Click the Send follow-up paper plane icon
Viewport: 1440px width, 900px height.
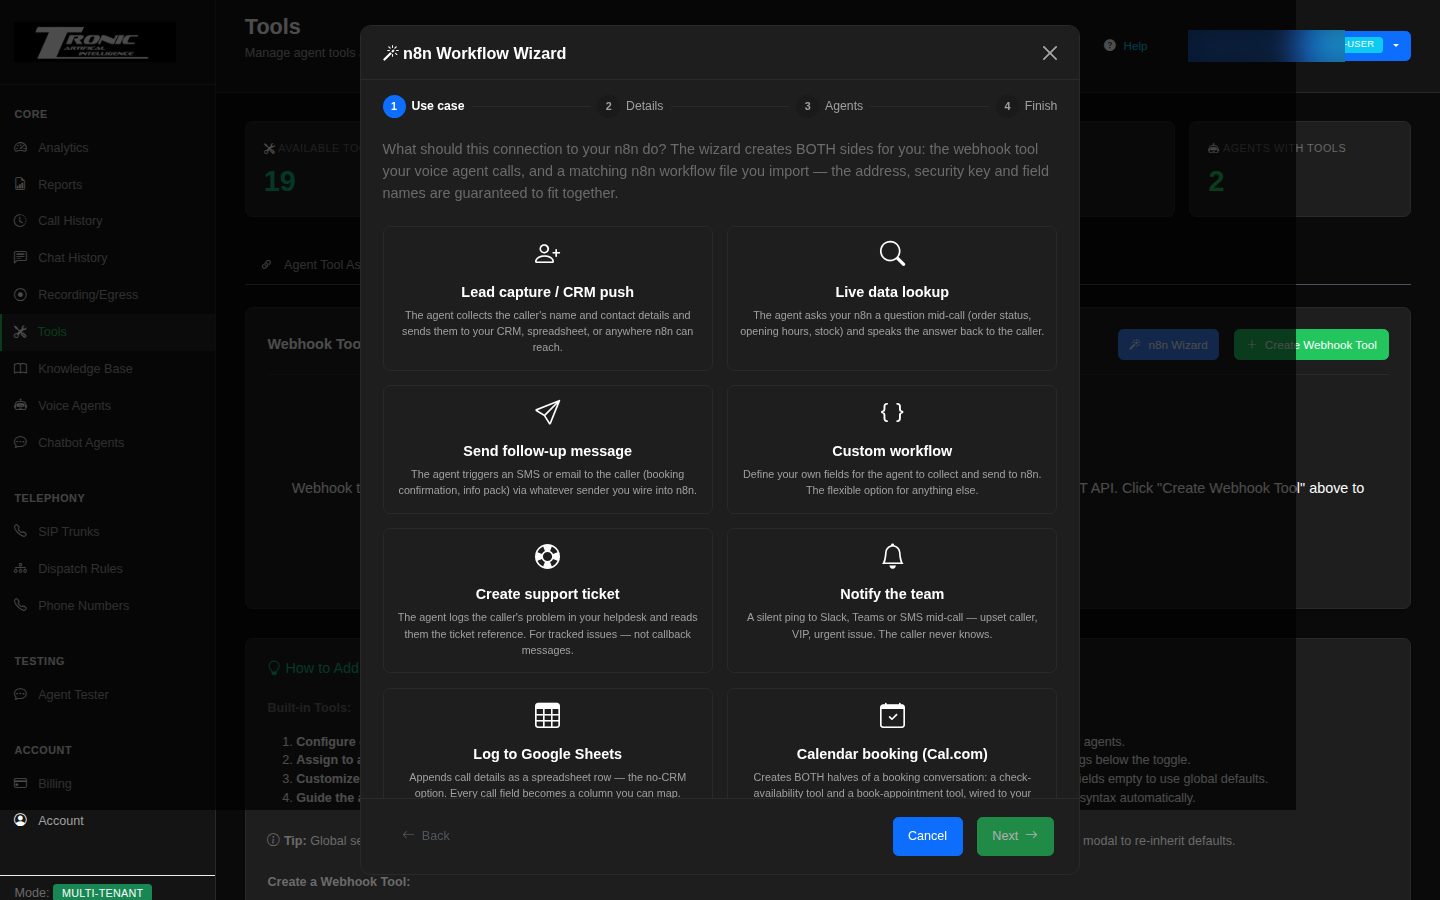pyautogui.click(x=547, y=412)
